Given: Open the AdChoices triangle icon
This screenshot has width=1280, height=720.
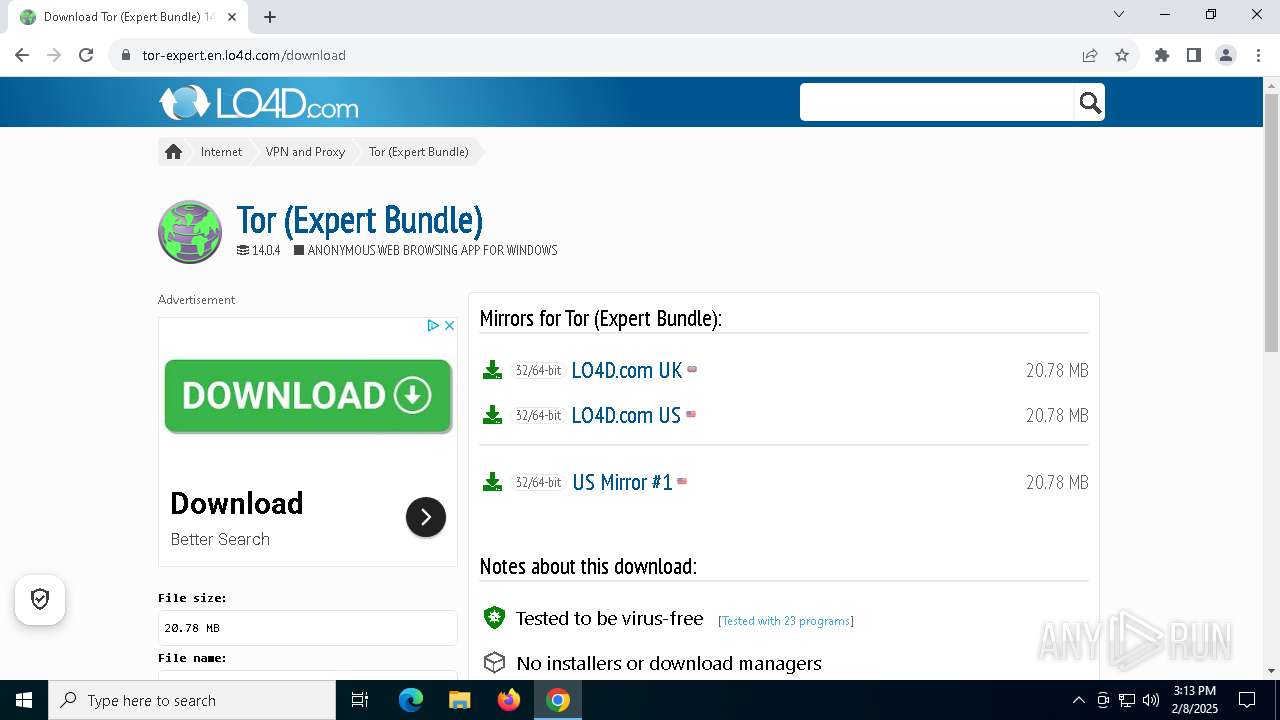Looking at the screenshot, I should (433, 325).
